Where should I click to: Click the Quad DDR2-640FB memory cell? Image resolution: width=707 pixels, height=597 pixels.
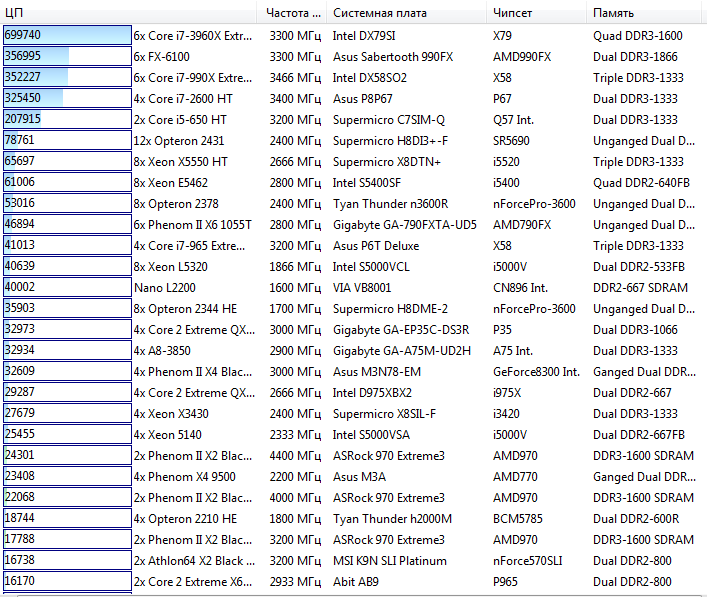(x=641, y=183)
